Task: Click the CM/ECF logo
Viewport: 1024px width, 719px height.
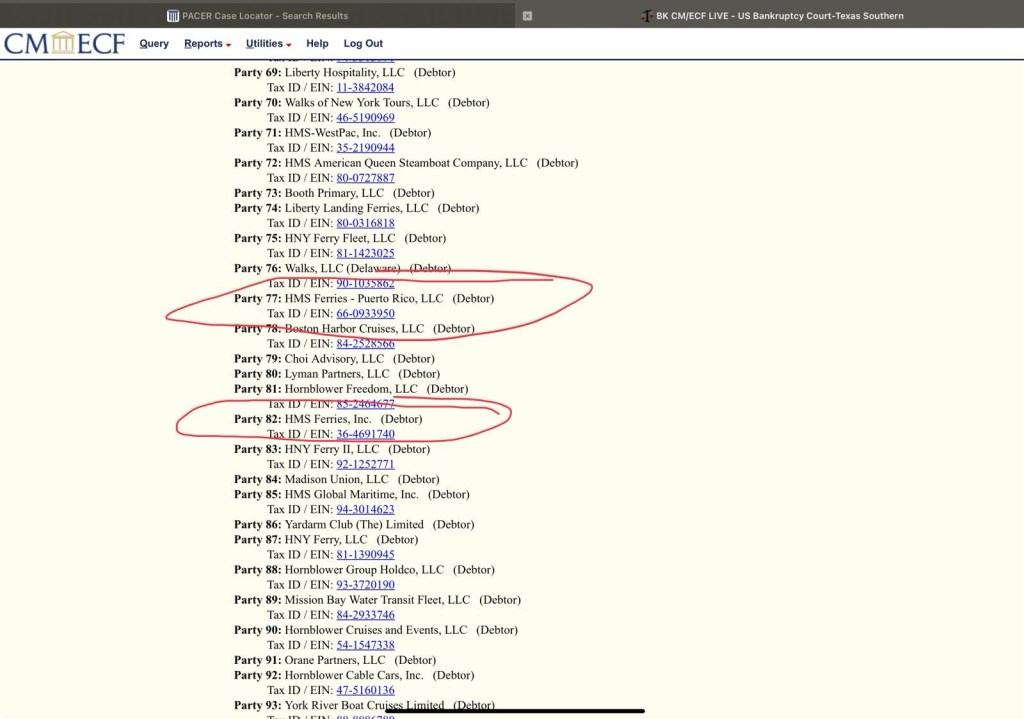Action: pos(64,43)
